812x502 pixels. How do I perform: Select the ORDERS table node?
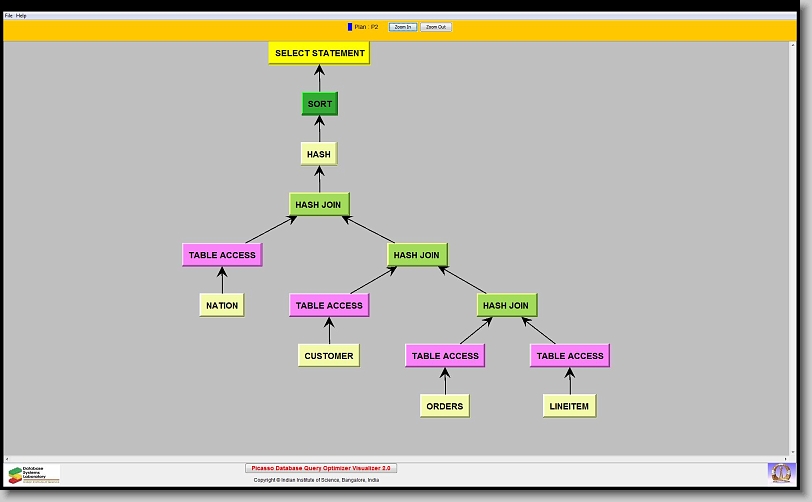pos(444,406)
